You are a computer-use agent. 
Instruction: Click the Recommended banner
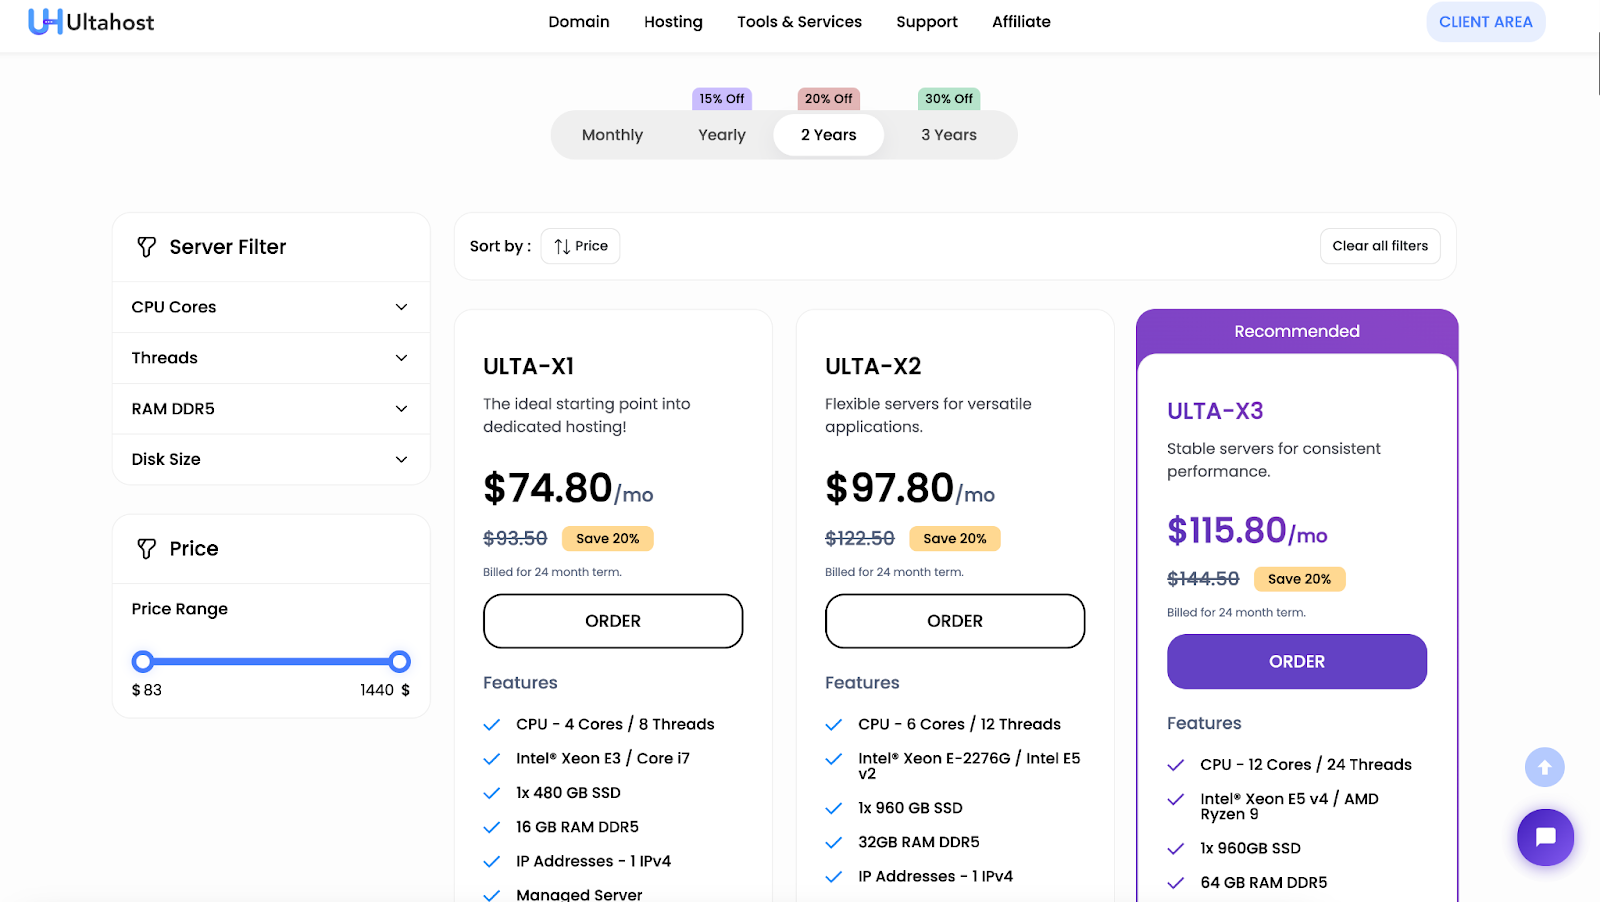(1297, 331)
